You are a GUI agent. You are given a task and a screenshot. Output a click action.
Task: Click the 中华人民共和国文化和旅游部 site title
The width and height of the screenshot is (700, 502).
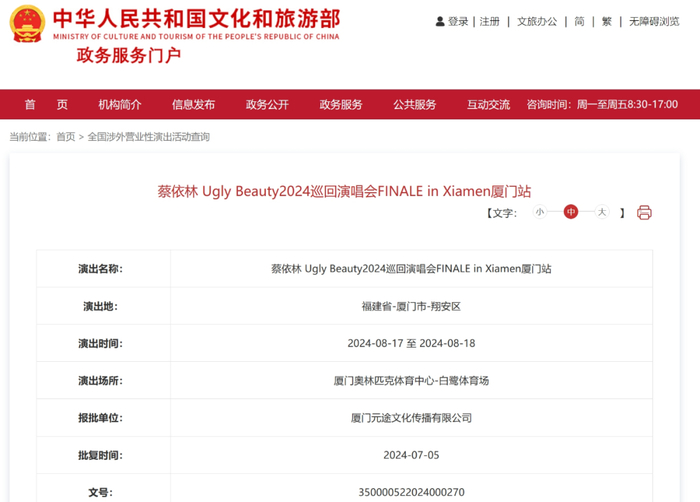coord(196,19)
